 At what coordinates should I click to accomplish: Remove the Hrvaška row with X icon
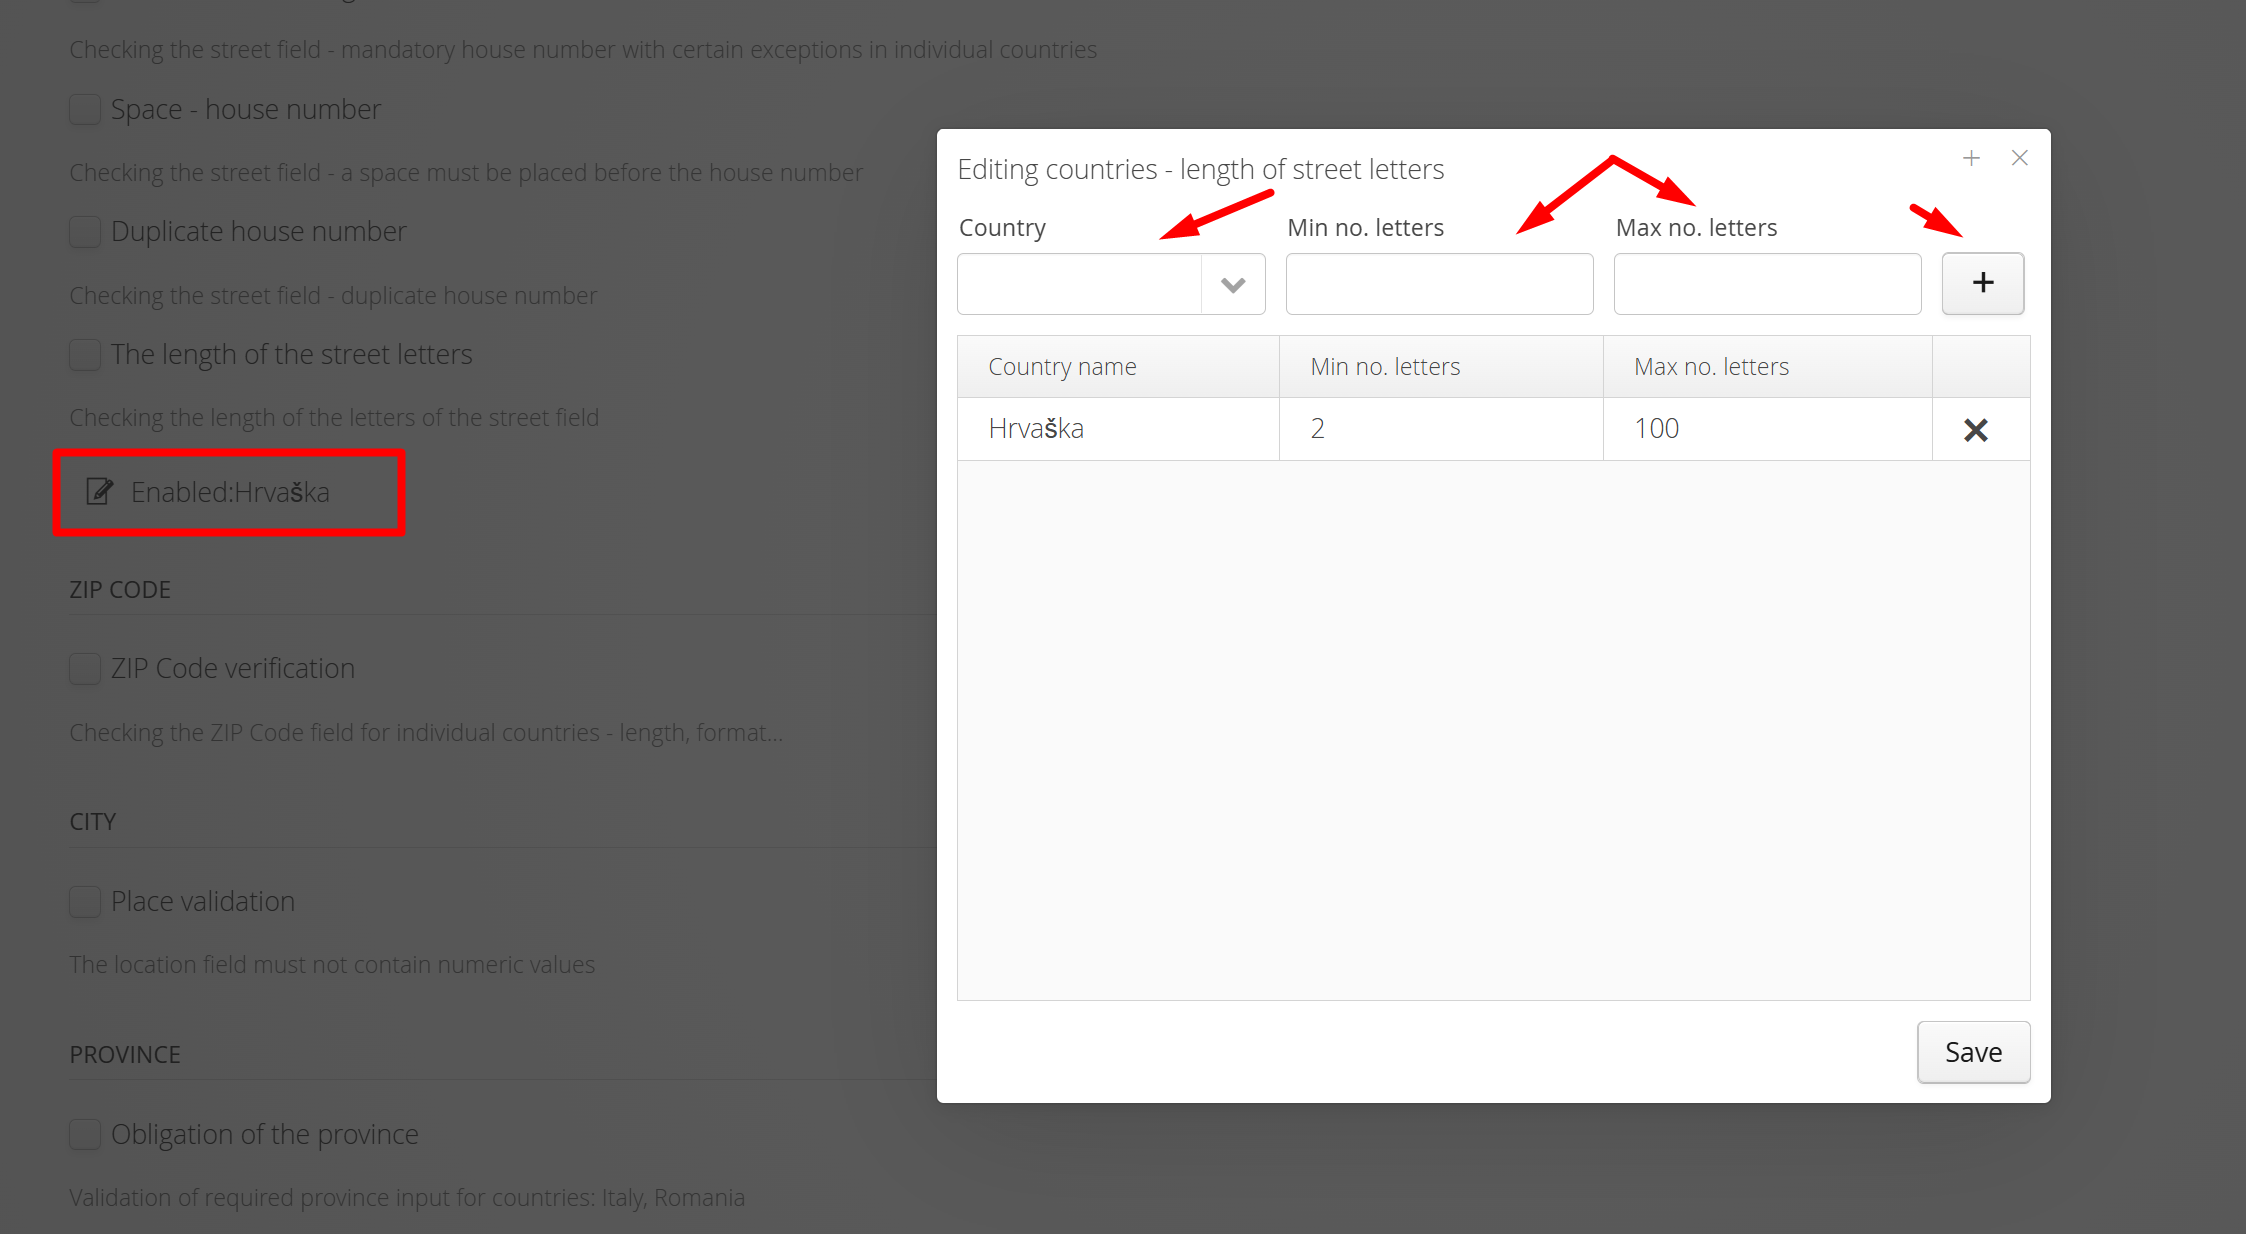tap(1975, 430)
